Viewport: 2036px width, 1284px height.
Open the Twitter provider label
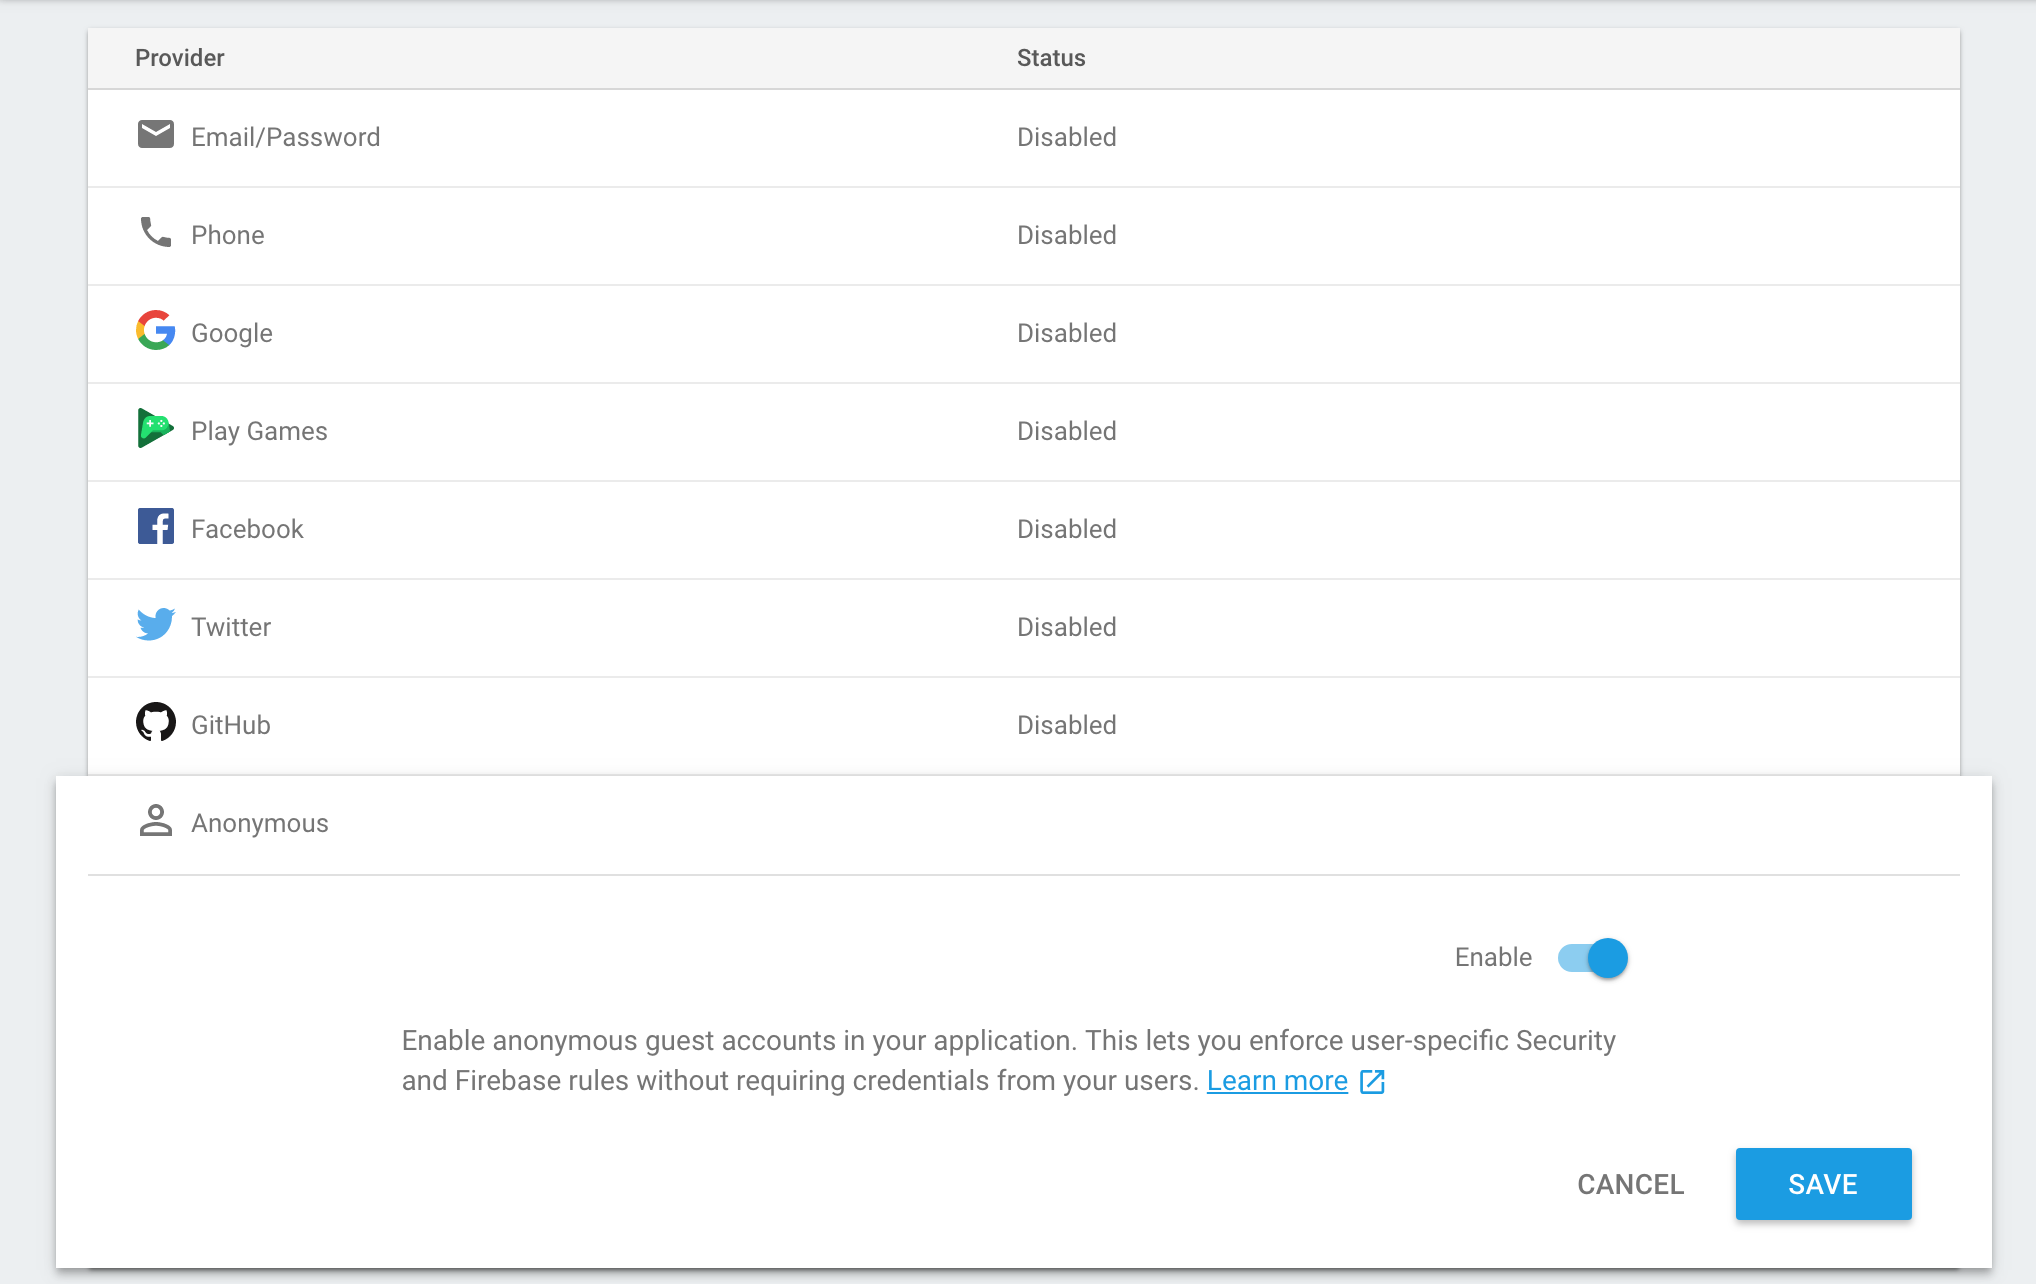(x=231, y=627)
